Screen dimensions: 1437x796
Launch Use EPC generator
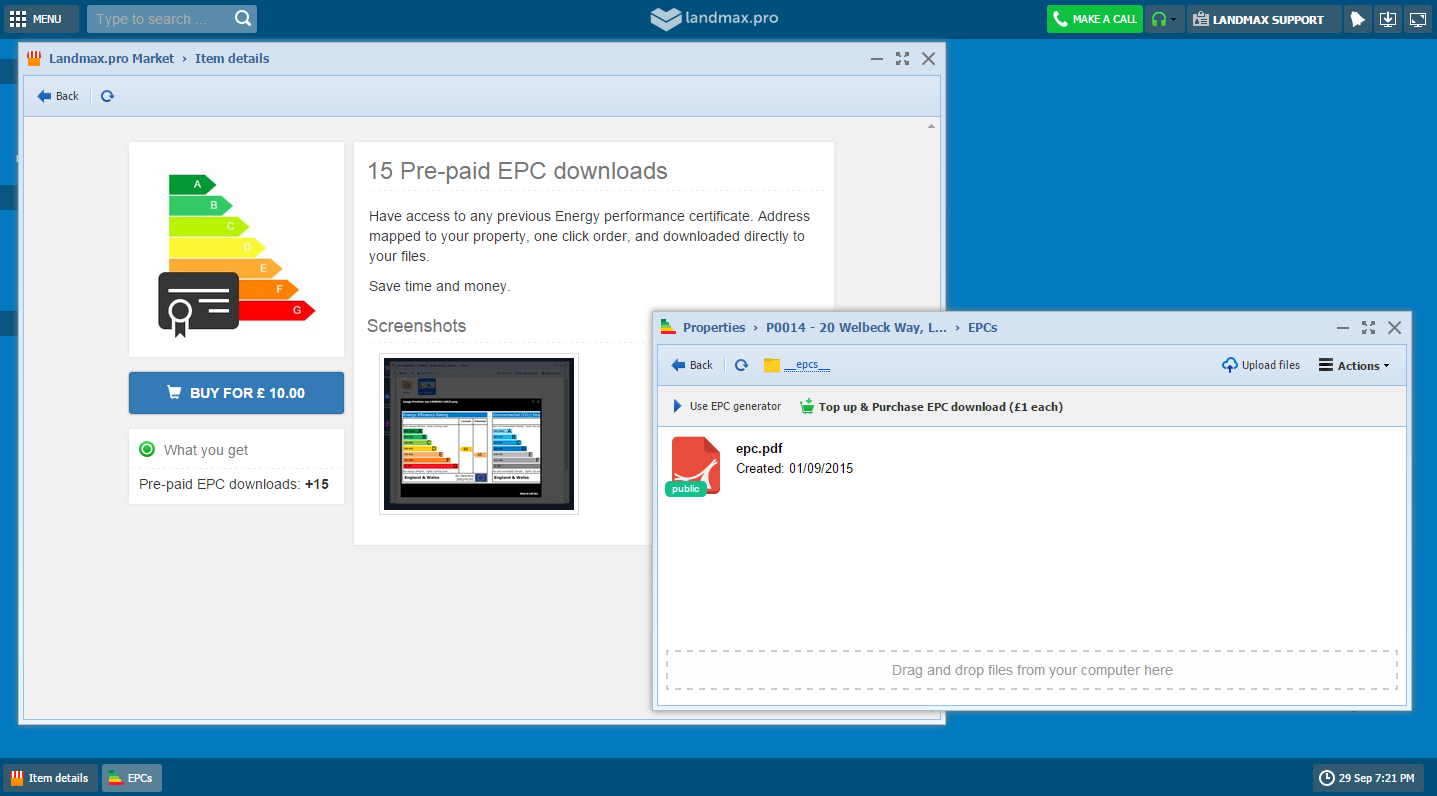coord(726,407)
